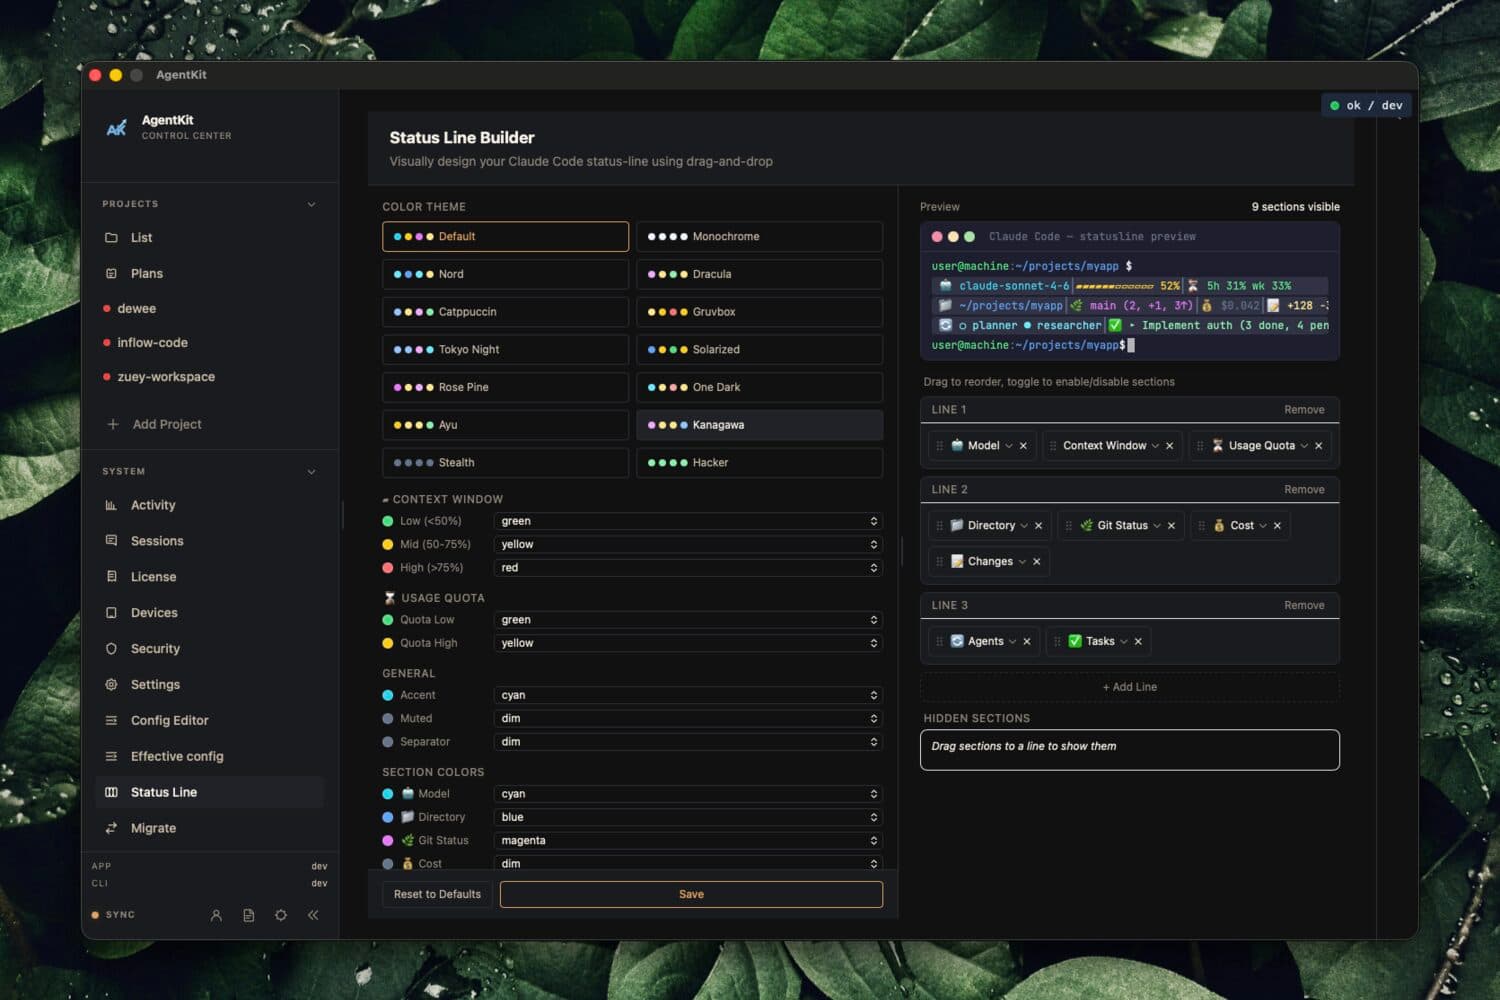1500x1000 pixels.
Task: Click the Security shield icon
Action: pyautogui.click(x=111, y=649)
